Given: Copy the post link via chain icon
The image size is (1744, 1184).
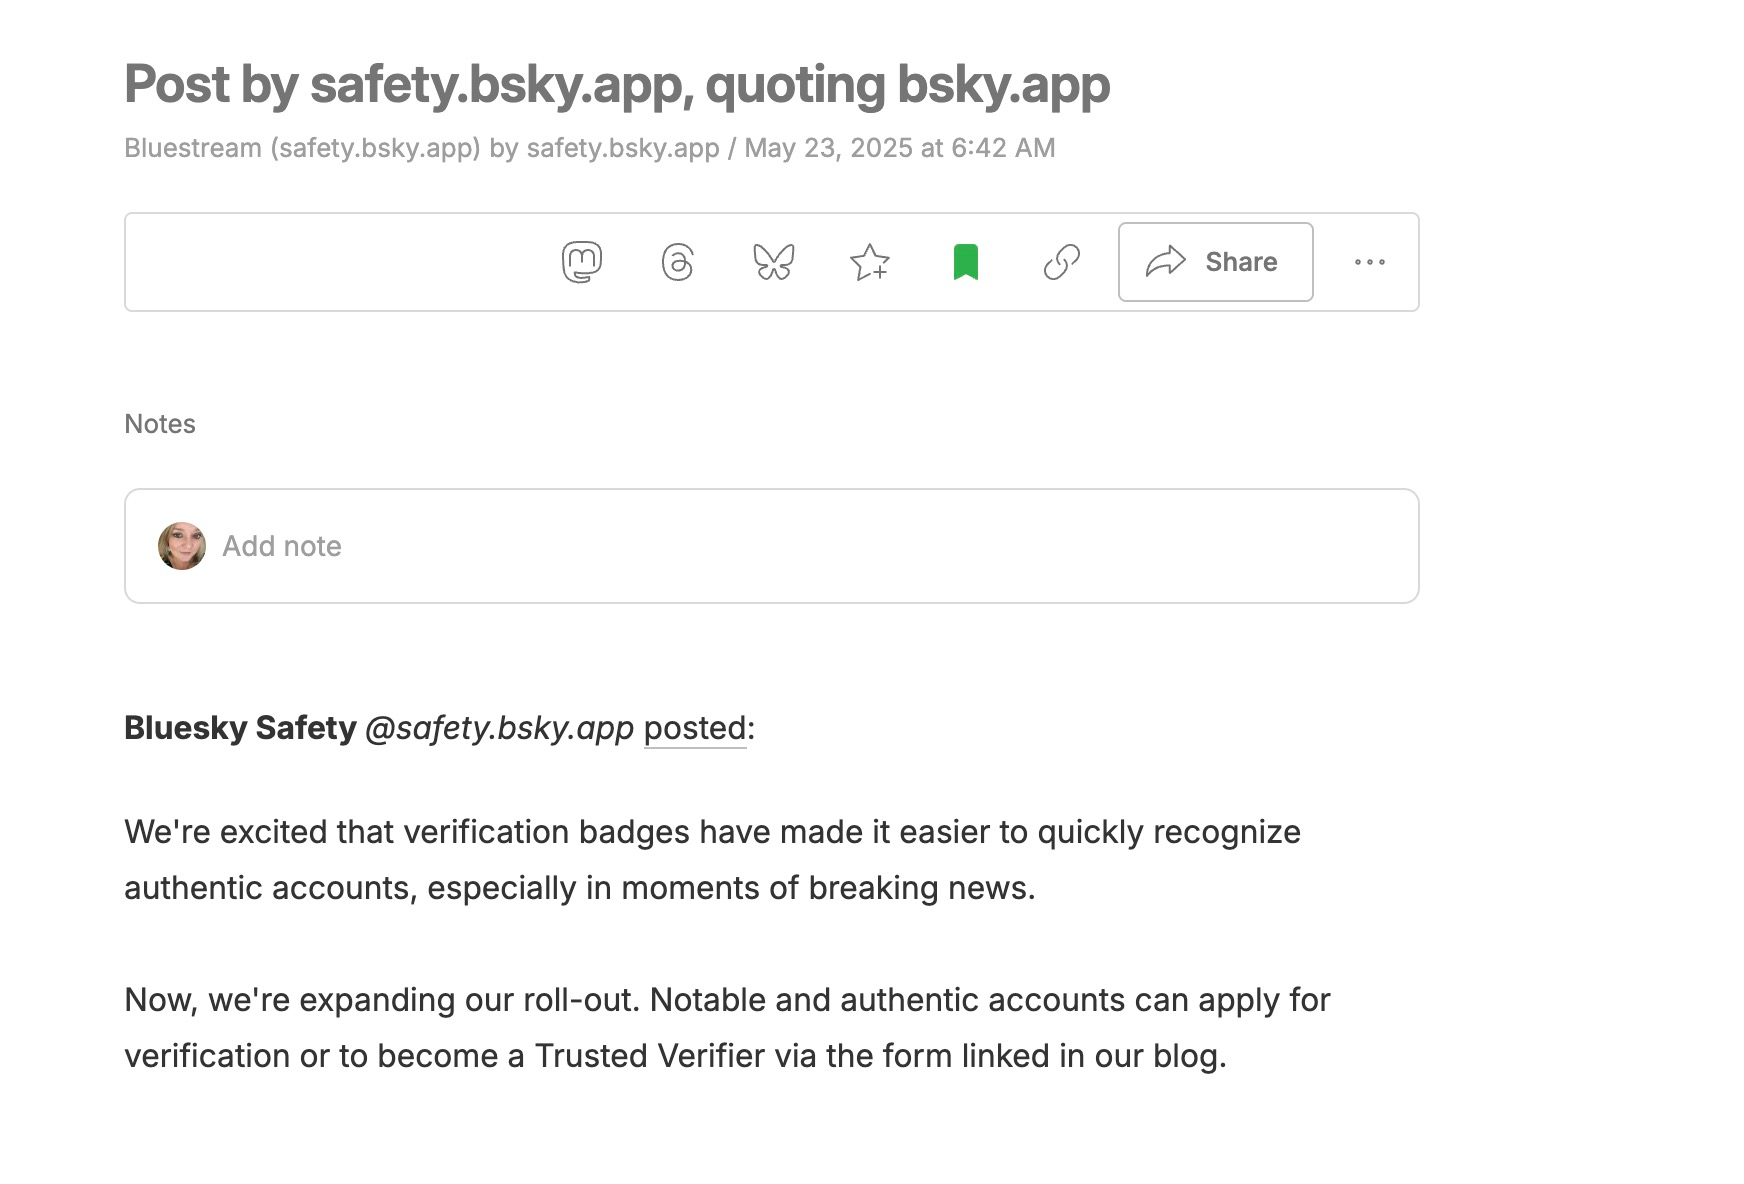Looking at the screenshot, I should (x=1061, y=262).
